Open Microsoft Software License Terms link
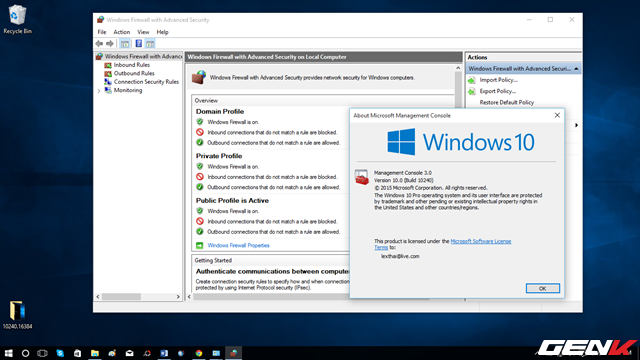Viewport: 640px width, 360px height. [x=480, y=241]
